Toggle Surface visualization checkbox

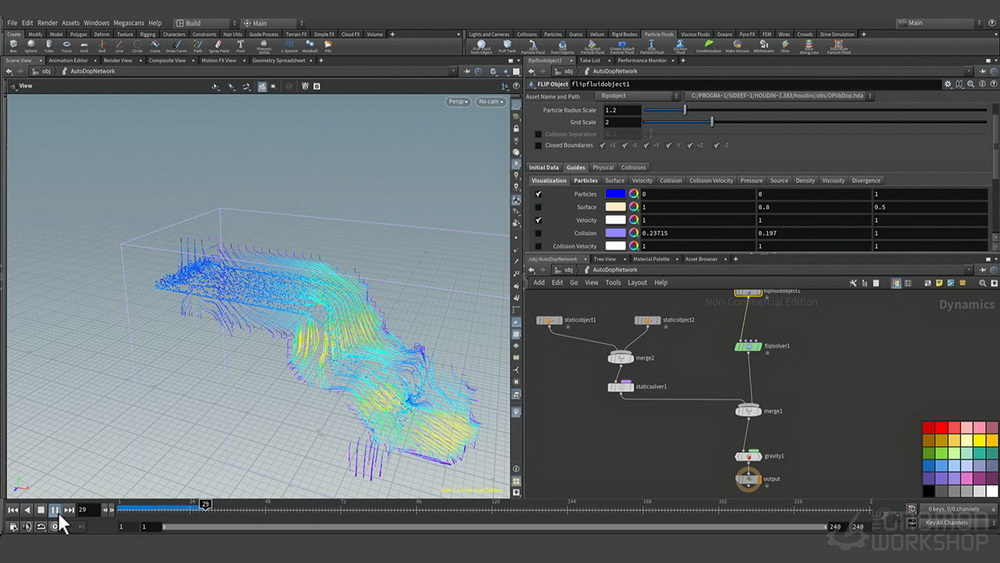click(538, 207)
